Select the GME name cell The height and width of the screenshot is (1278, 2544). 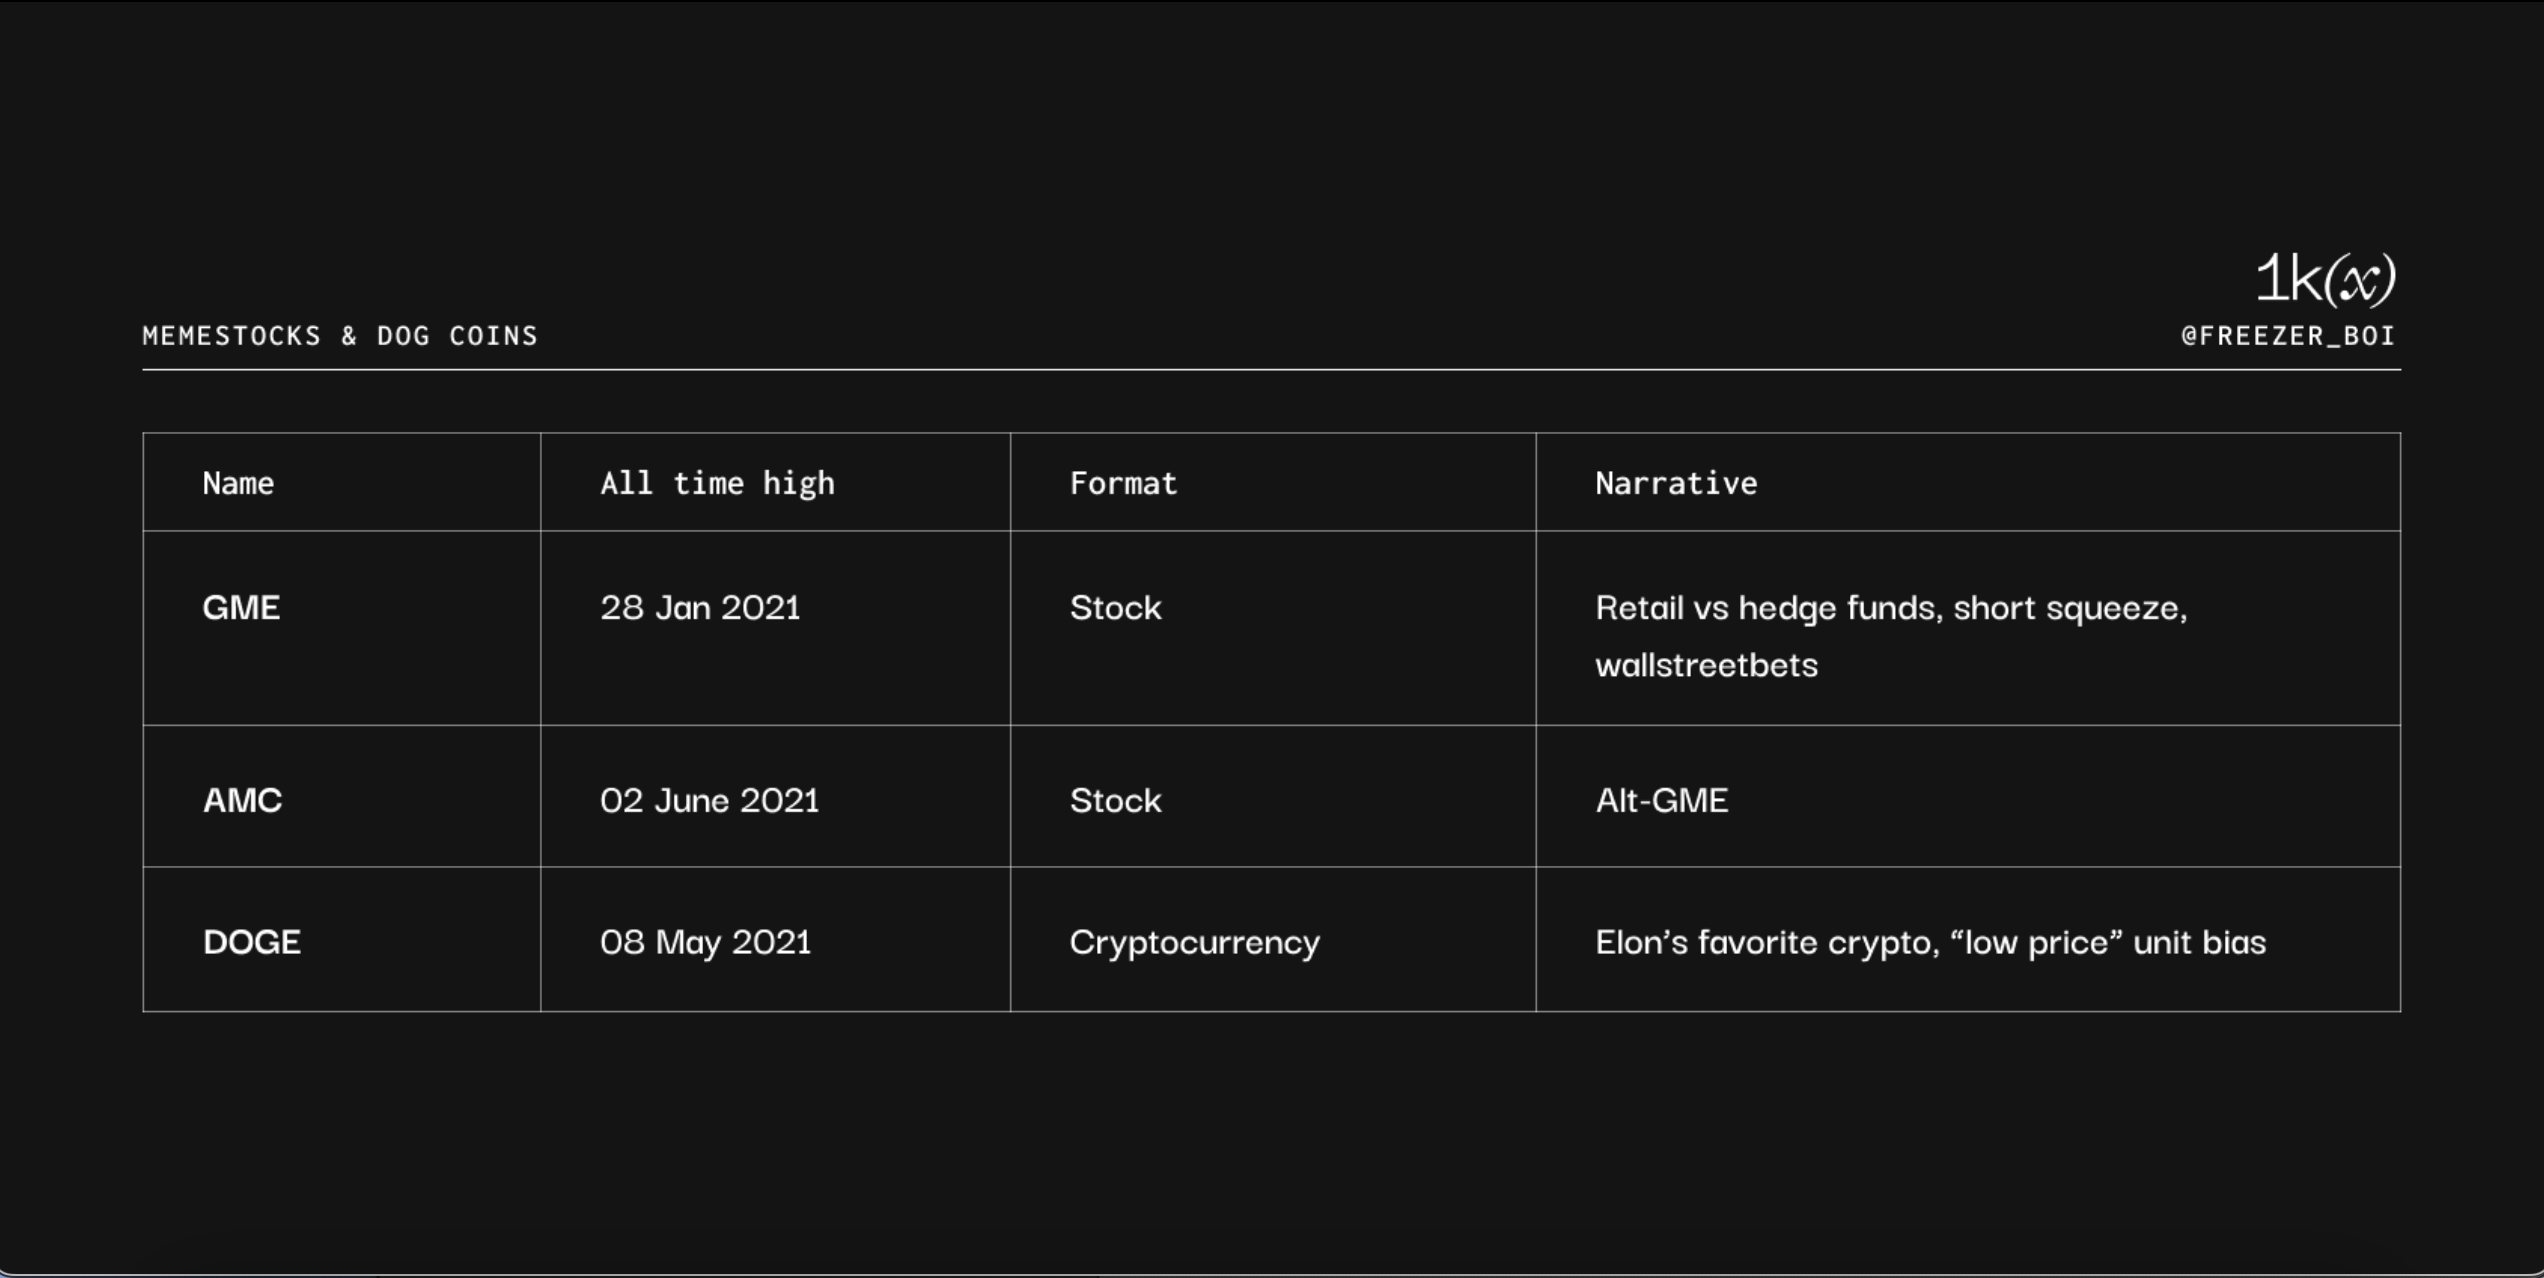coord(241,608)
